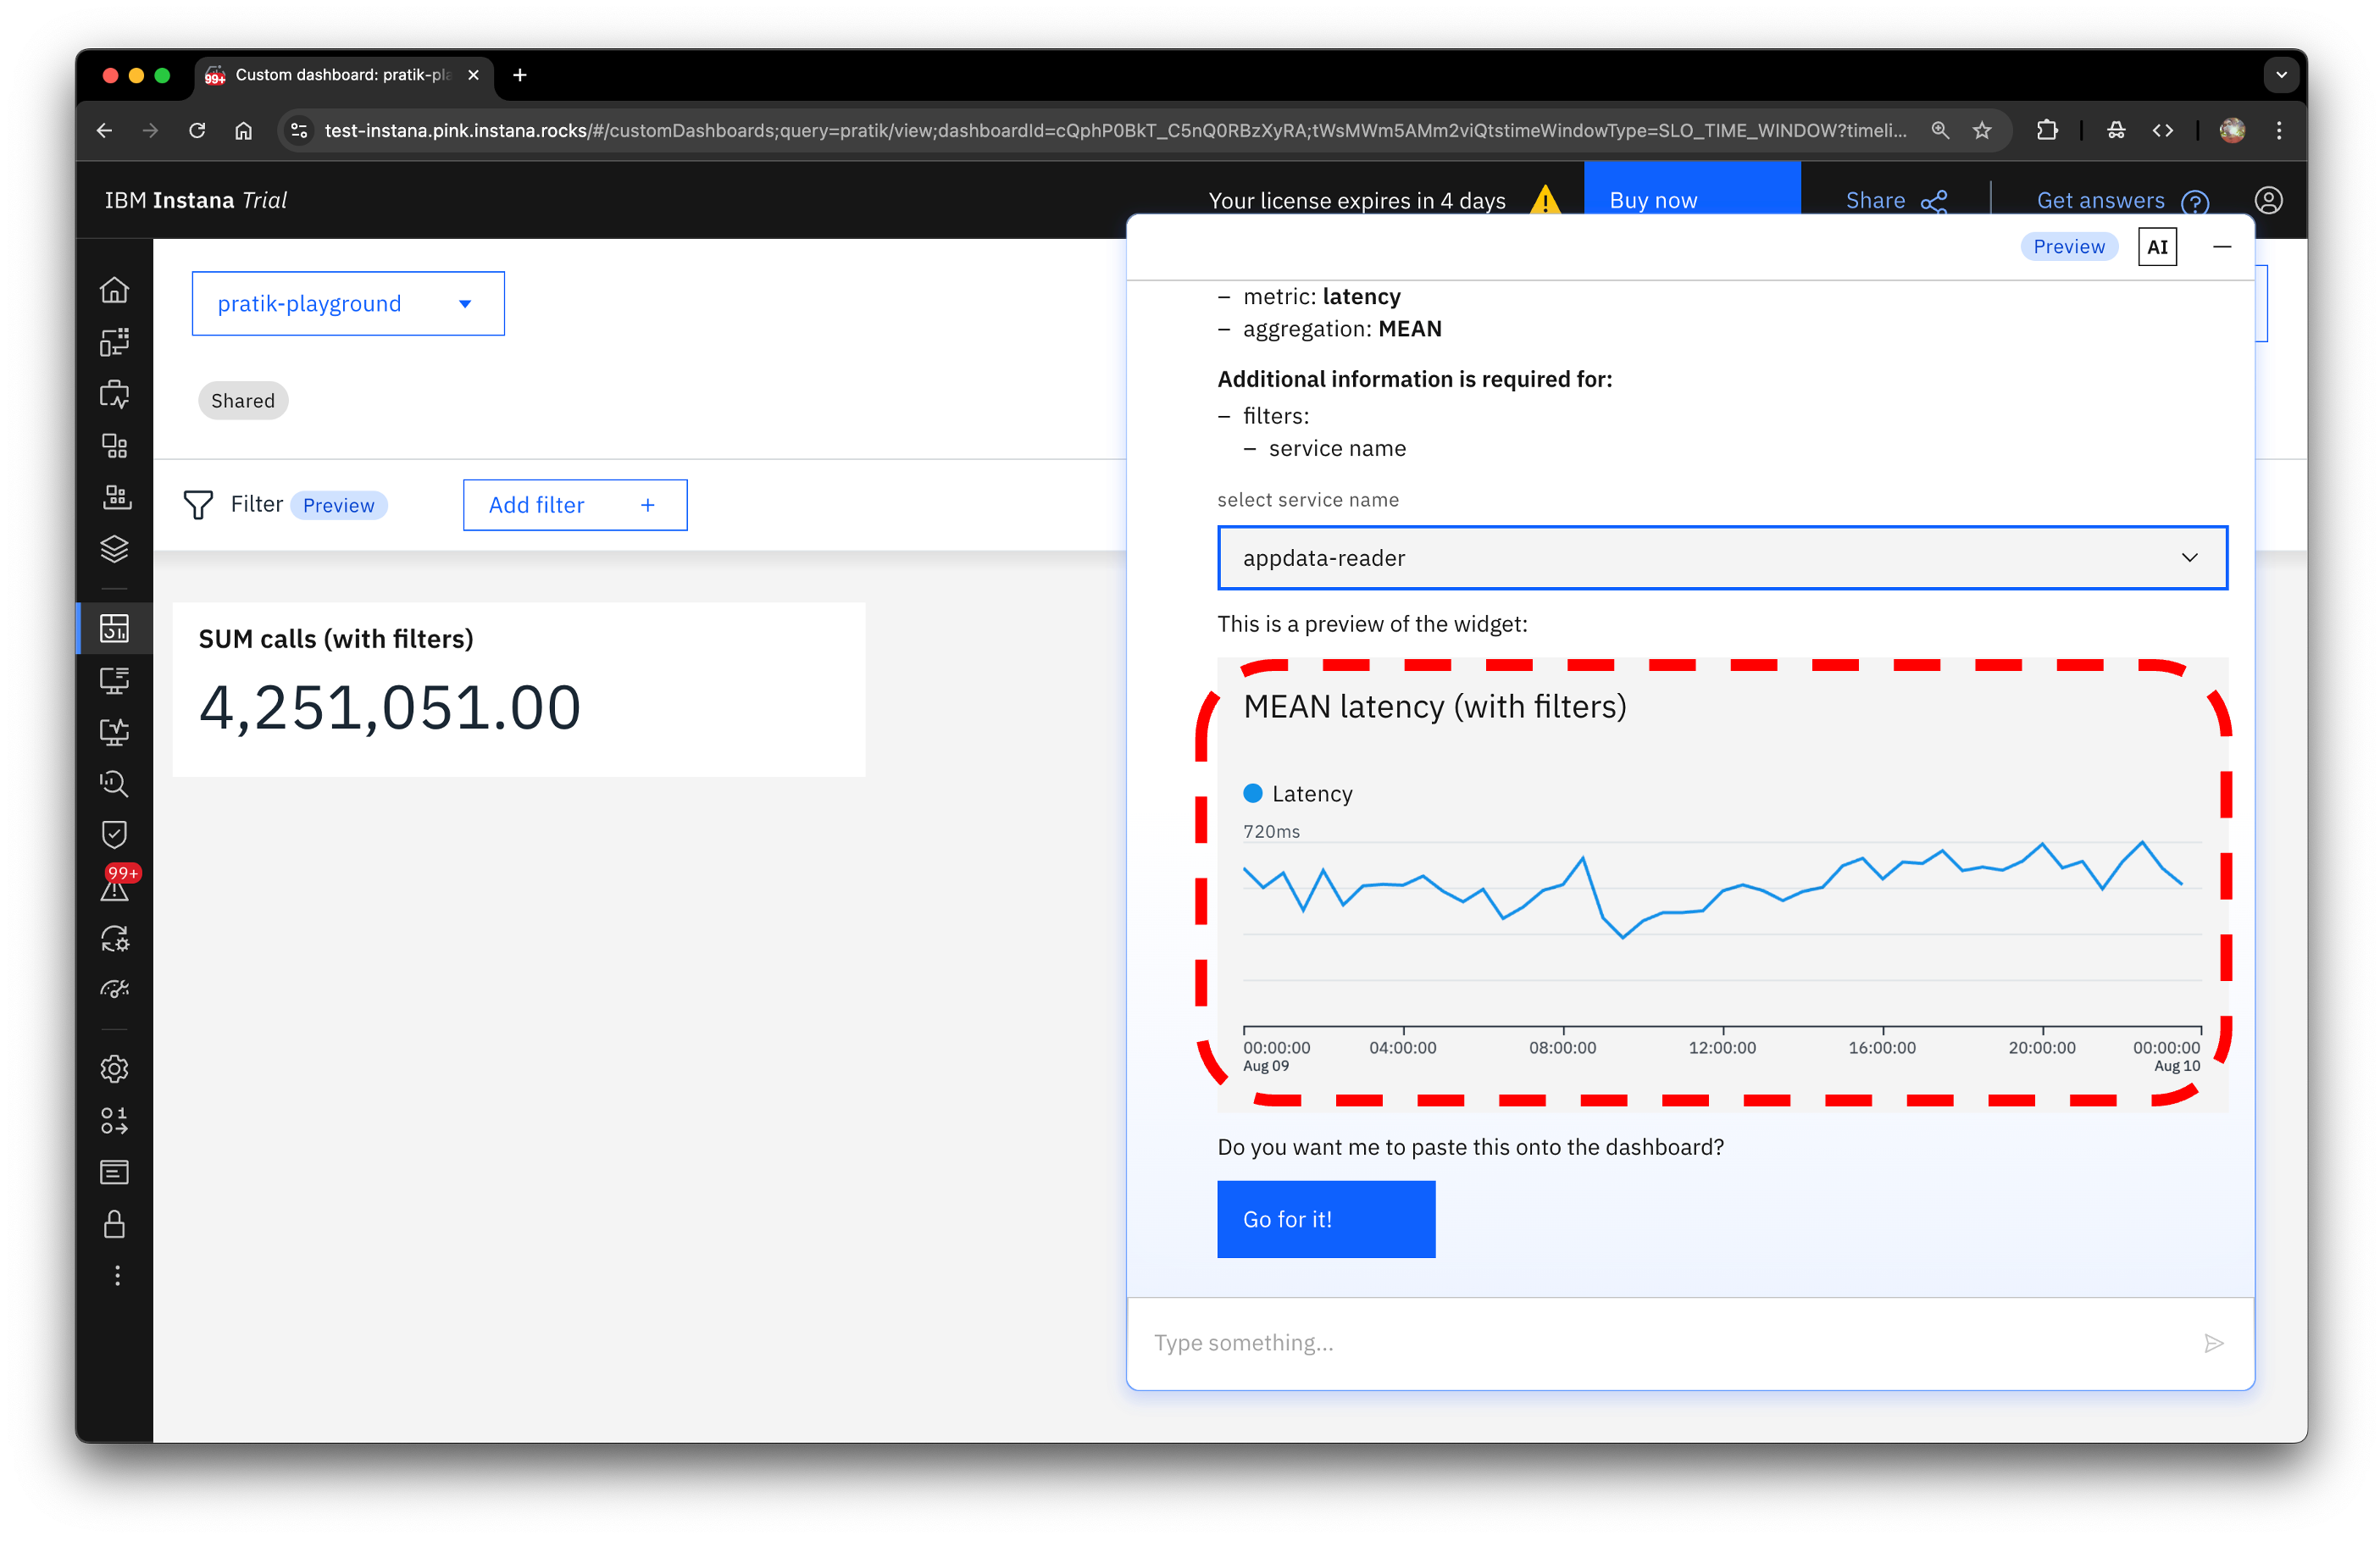Open the Analytics magnifier sidebar icon
2380x1541 pixels.
[114, 783]
